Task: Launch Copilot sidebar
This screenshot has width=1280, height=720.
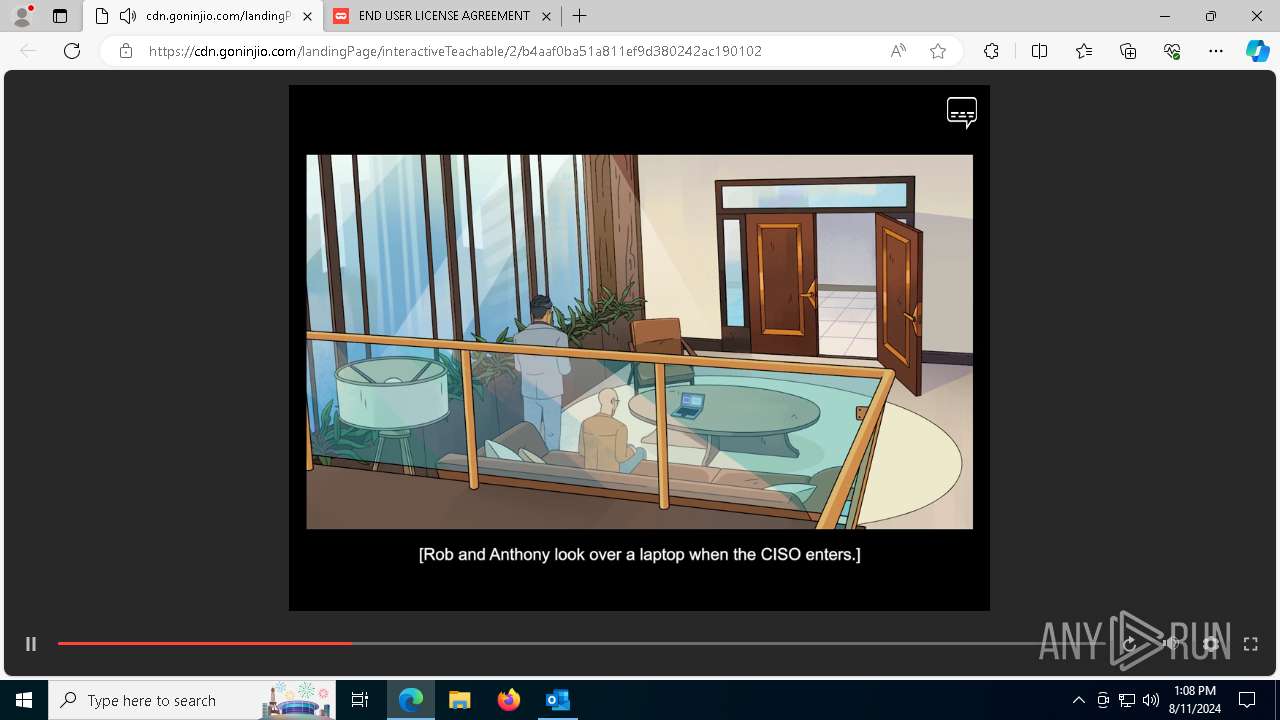Action: pyautogui.click(x=1257, y=51)
